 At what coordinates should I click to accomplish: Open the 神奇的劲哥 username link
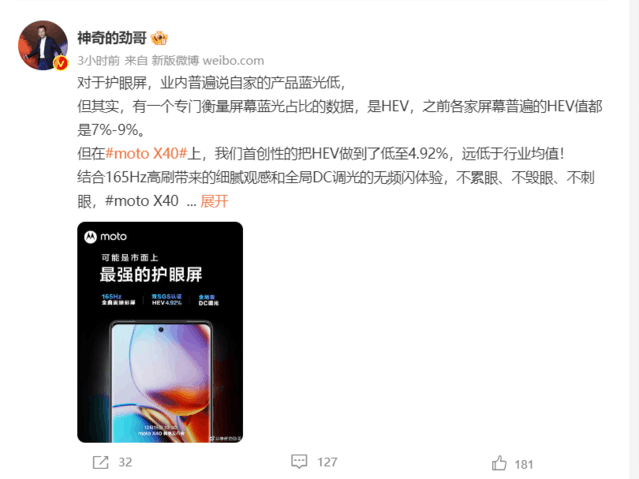[112, 38]
